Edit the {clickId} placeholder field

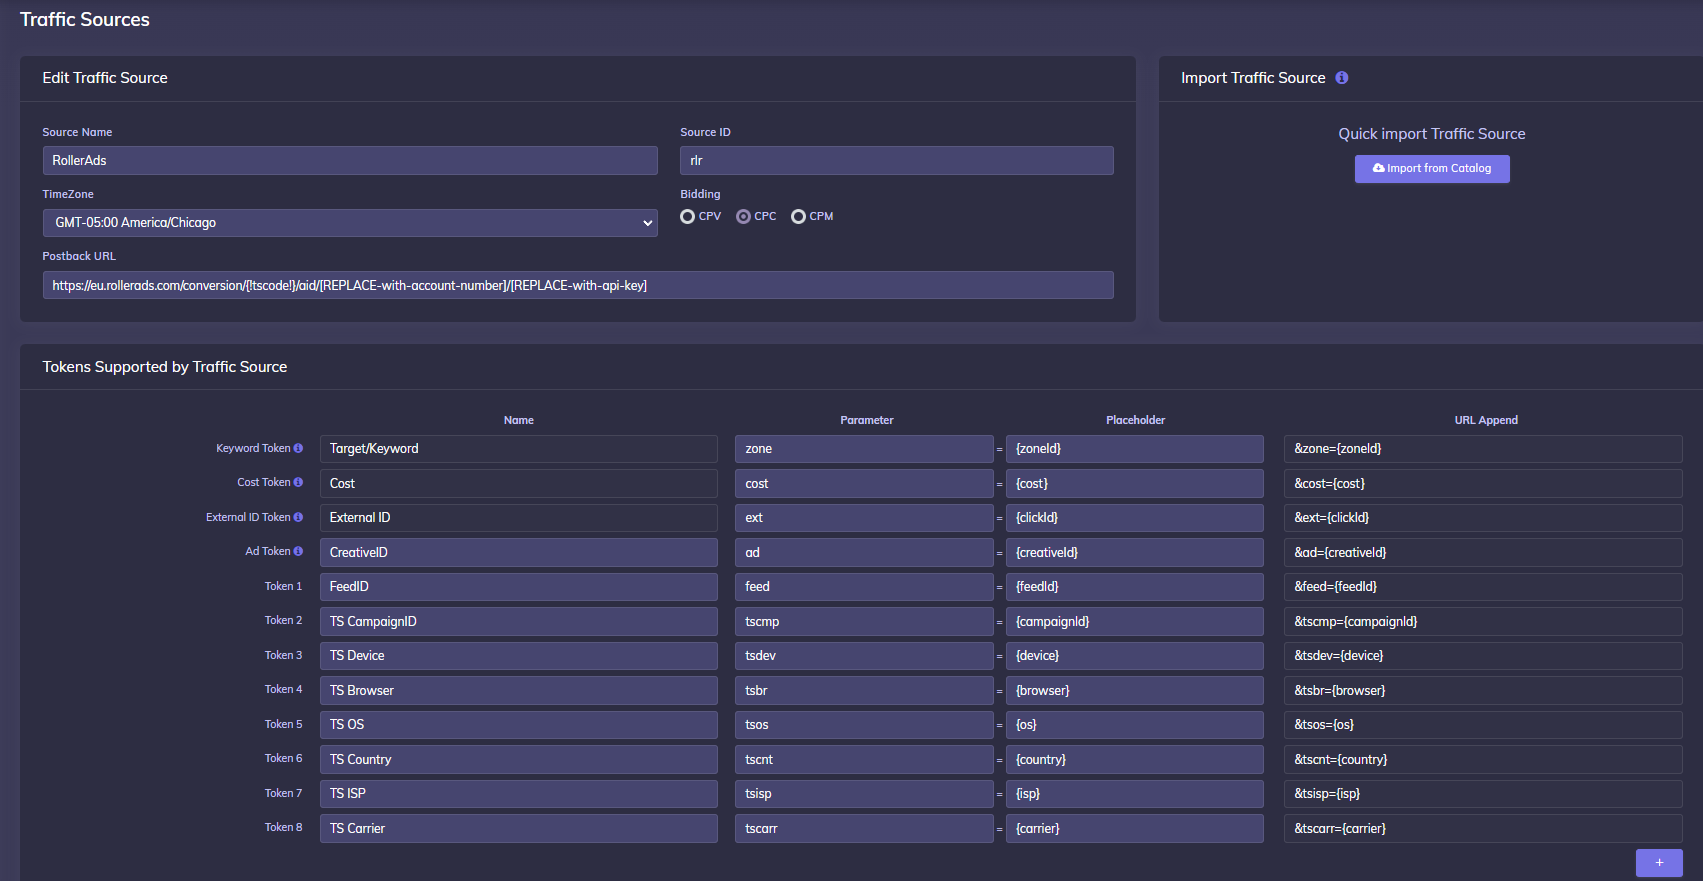pyautogui.click(x=1135, y=518)
